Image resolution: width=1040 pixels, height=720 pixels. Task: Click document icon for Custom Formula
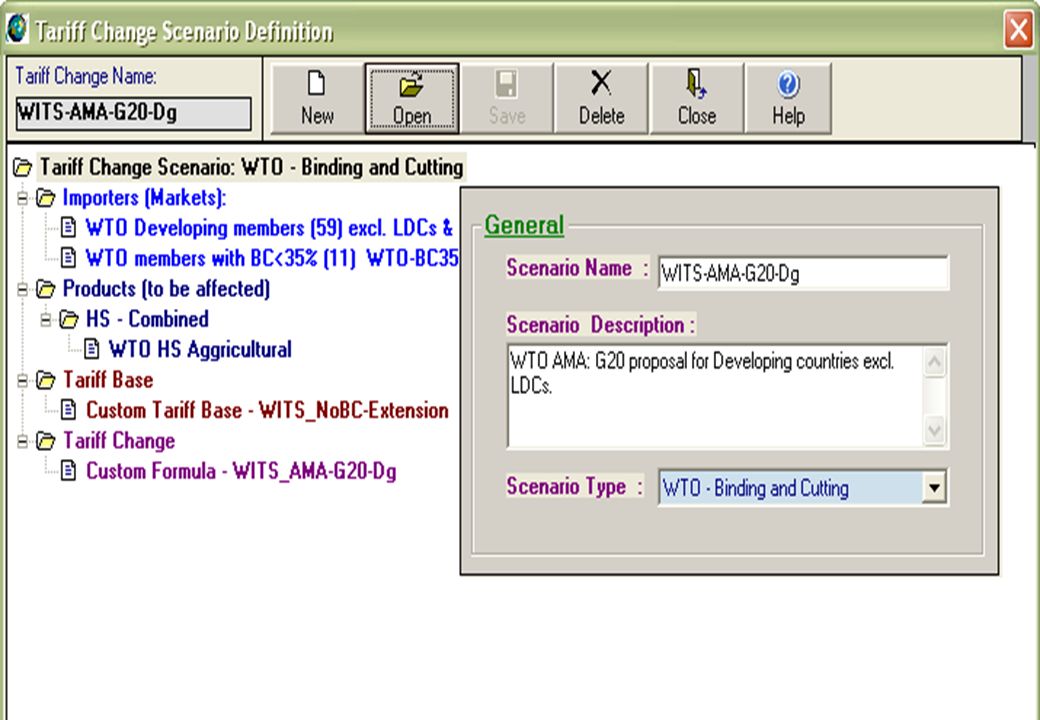68,471
